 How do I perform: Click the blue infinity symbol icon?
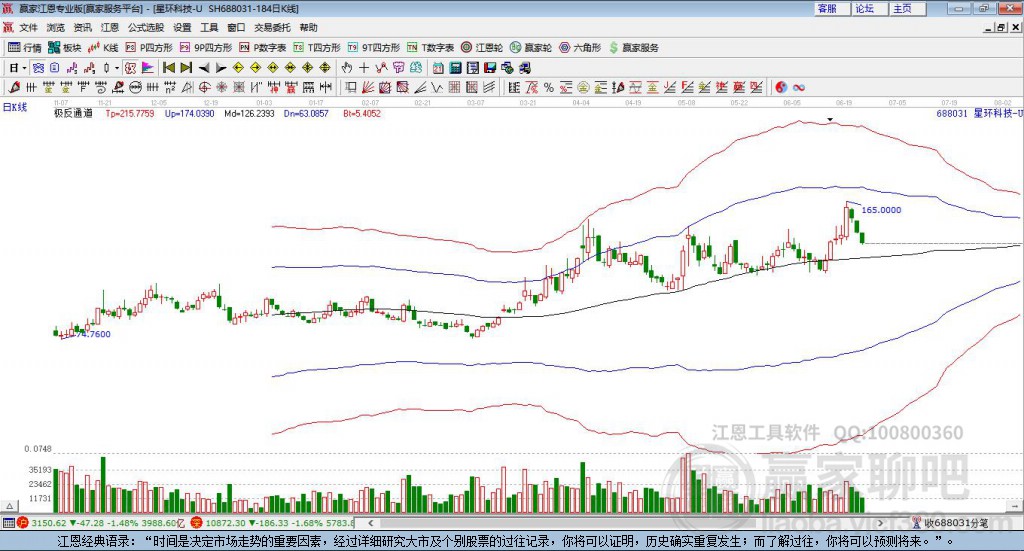pyautogui.click(x=798, y=87)
